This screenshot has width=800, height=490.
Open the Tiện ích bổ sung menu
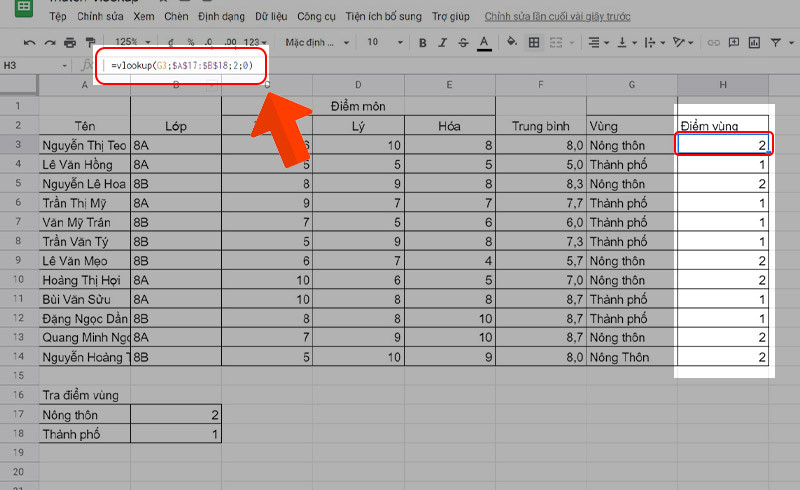(x=384, y=16)
